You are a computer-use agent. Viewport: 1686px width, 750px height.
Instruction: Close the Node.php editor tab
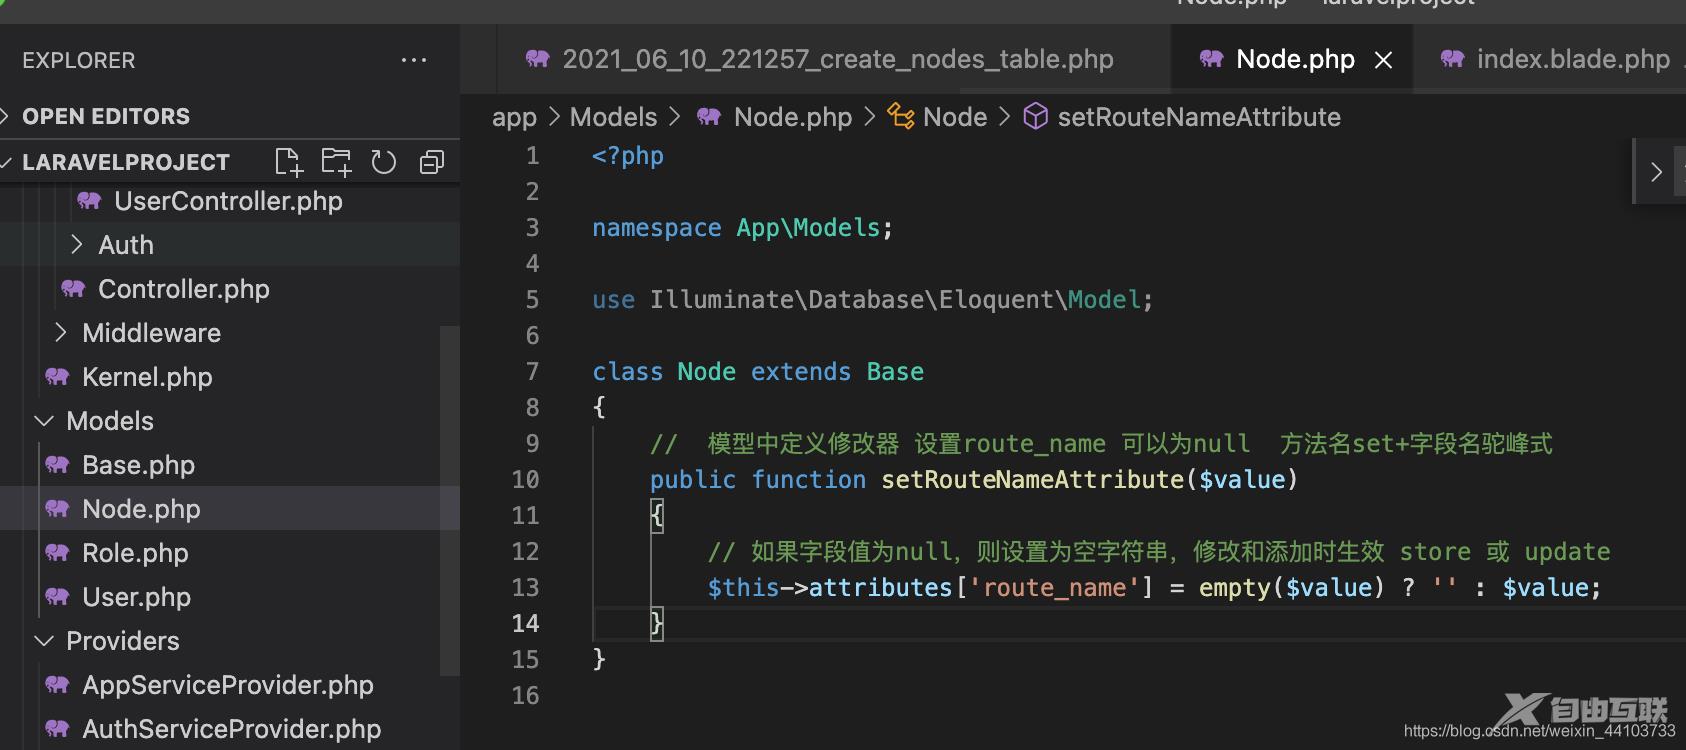(x=1384, y=60)
